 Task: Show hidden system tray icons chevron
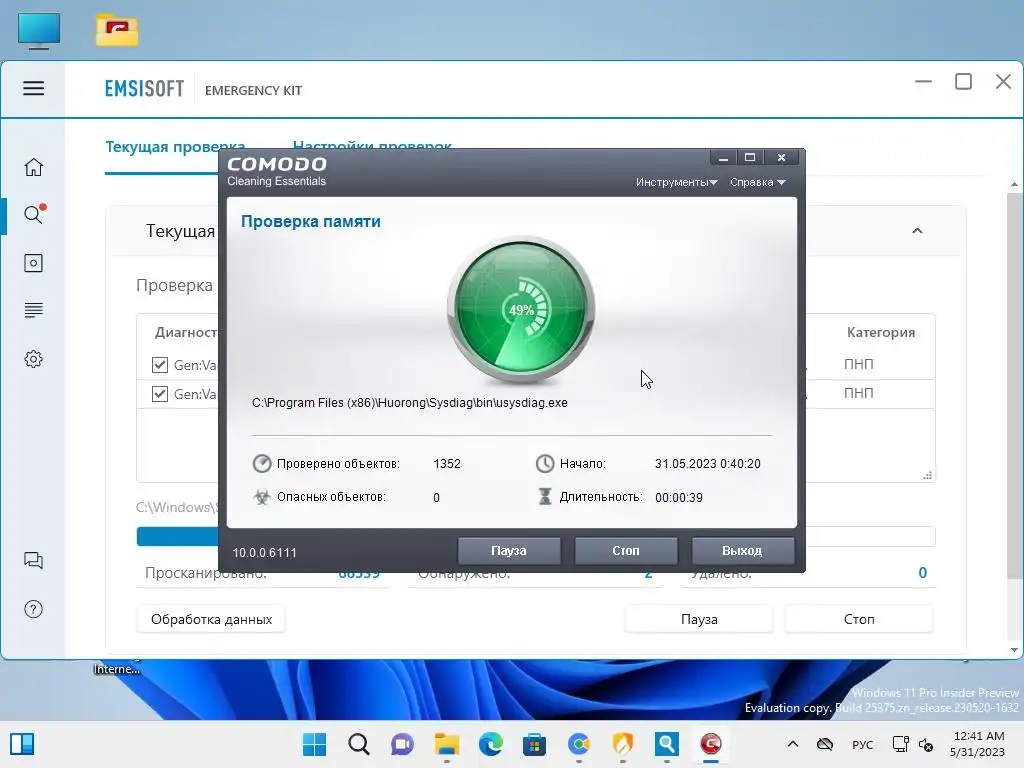tap(792, 744)
